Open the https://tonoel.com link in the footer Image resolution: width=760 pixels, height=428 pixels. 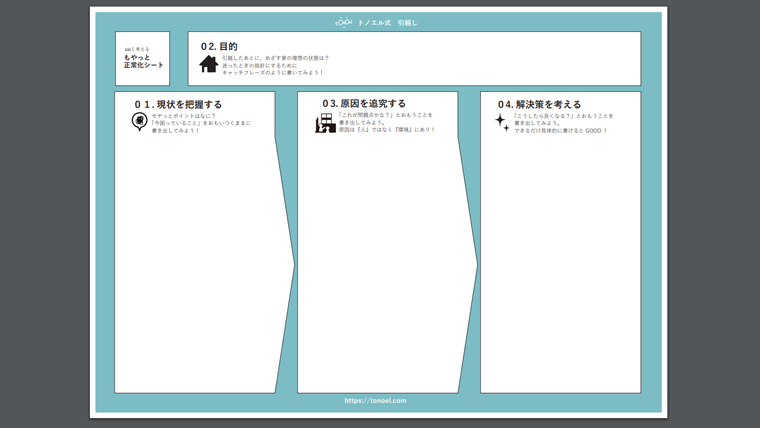[375, 400]
